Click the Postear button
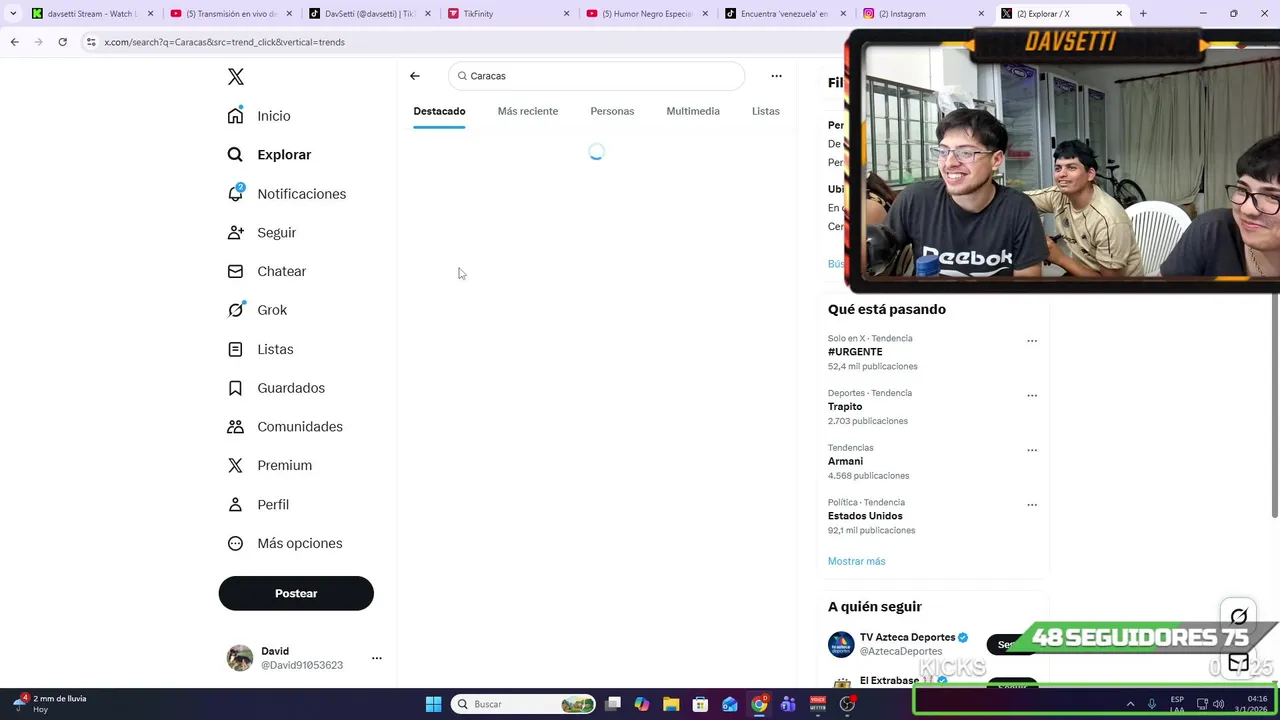1280x720 pixels. (296, 593)
